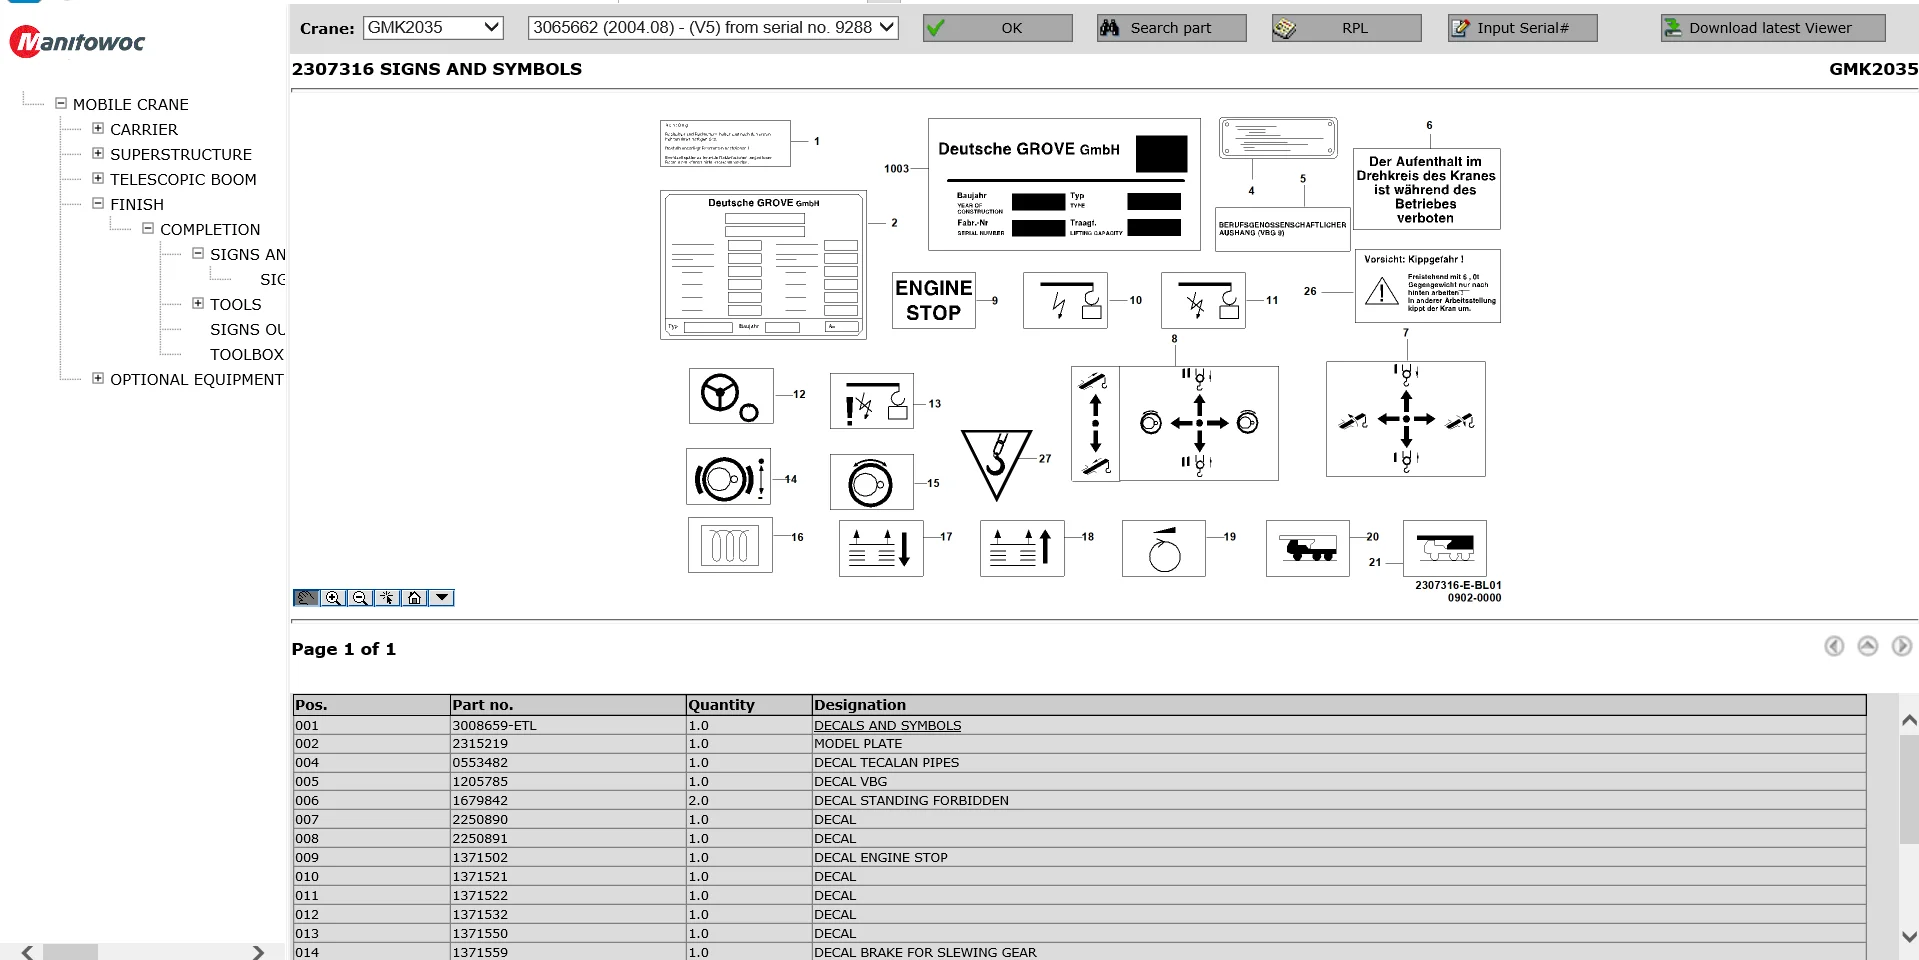Select TELESCOPIC BOOM tree item
1919x960 pixels.
183,179
